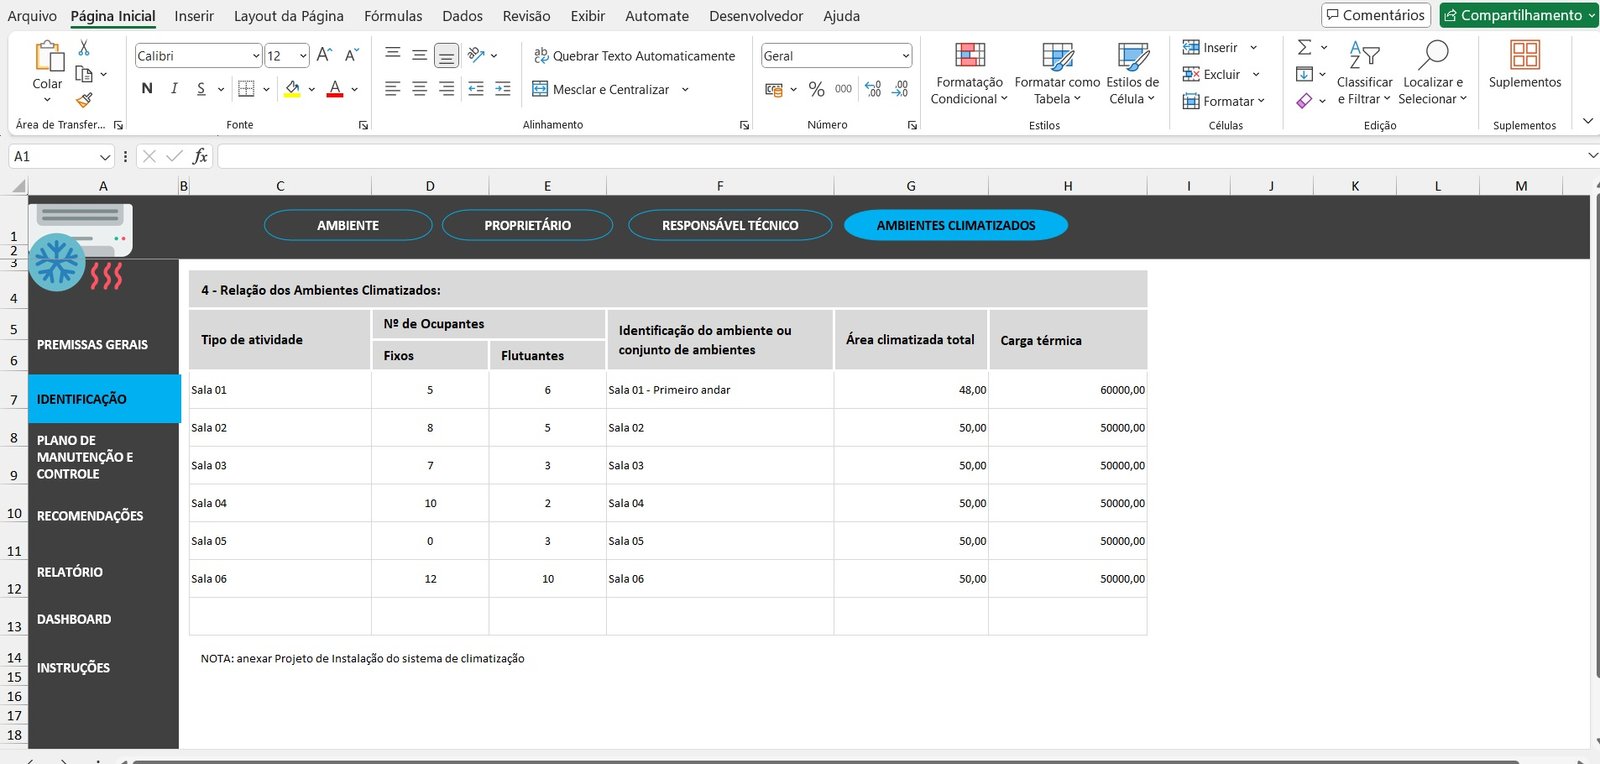Click the Fill down icon

click(1304, 74)
